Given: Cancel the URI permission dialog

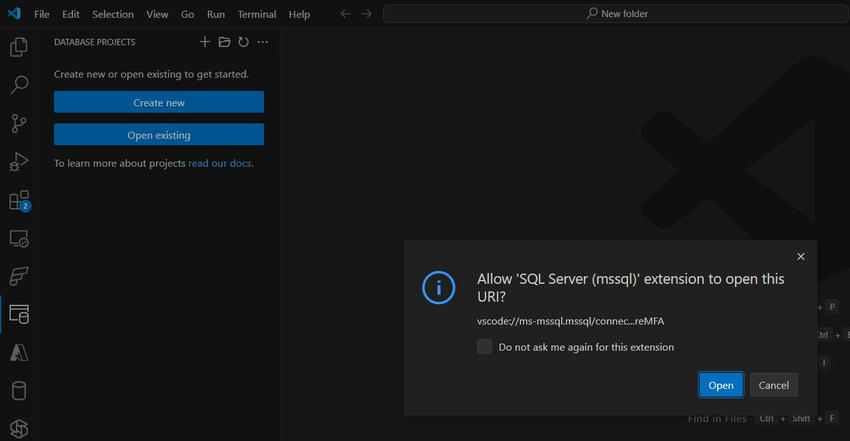Looking at the screenshot, I should coord(774,385).
